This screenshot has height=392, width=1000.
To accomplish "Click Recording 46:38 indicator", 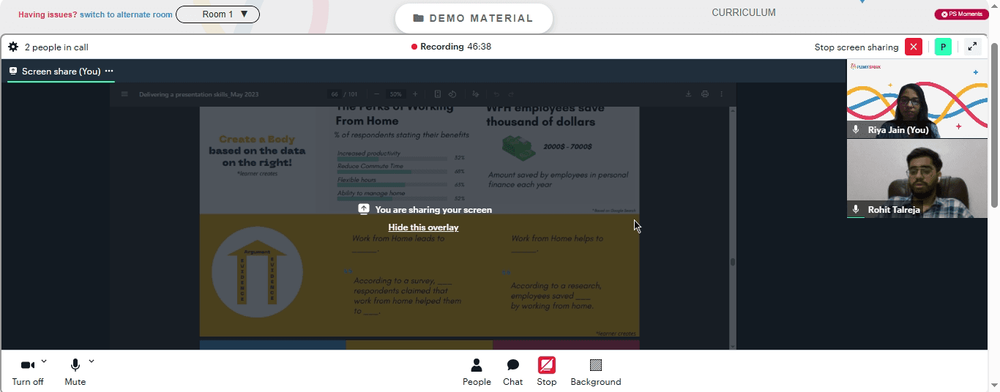I will [x=452, y=47].
